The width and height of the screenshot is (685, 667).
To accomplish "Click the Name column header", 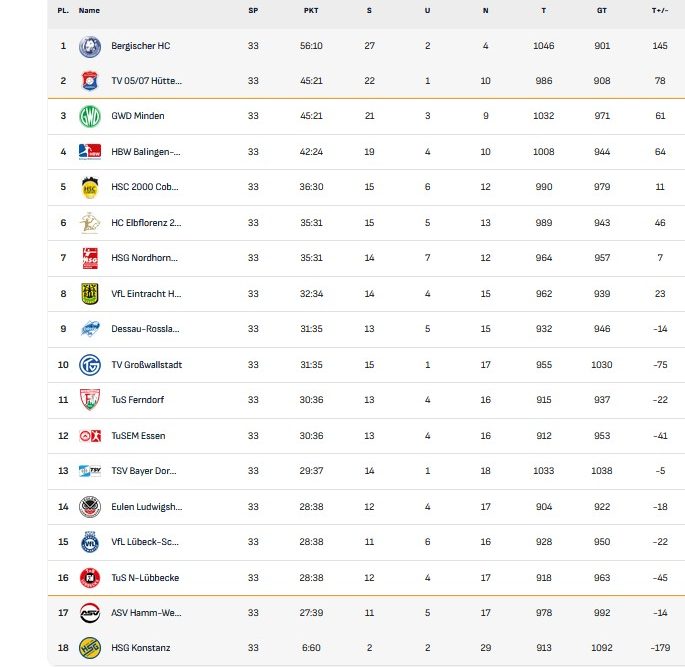I will click(89, 10).
